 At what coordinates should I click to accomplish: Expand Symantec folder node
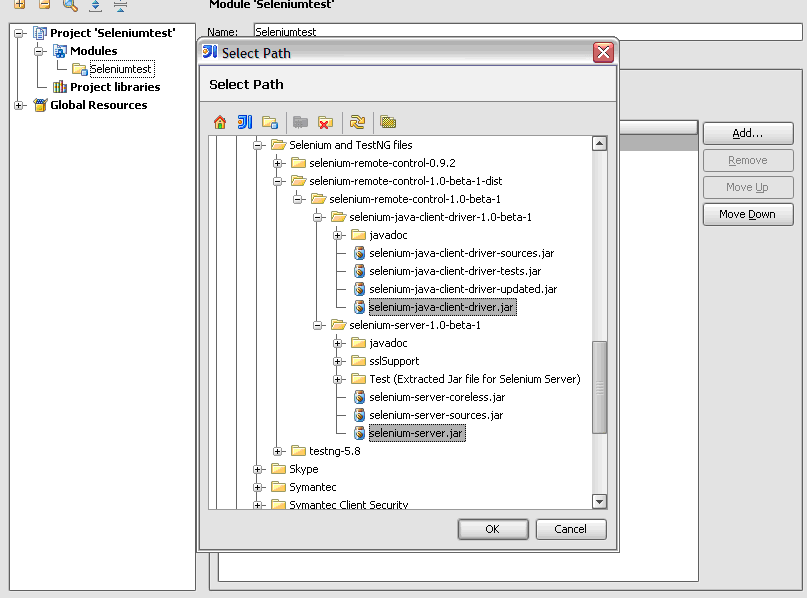258,487
